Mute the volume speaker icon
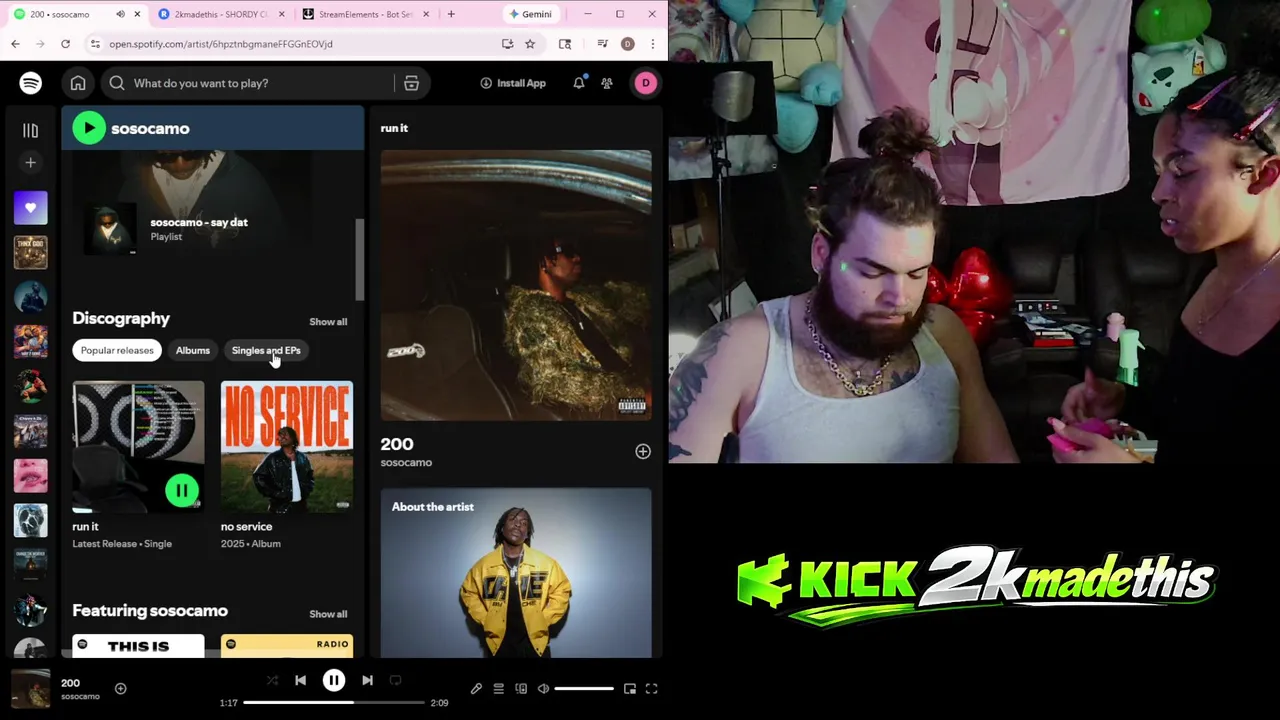 click(x=543, y=688)
